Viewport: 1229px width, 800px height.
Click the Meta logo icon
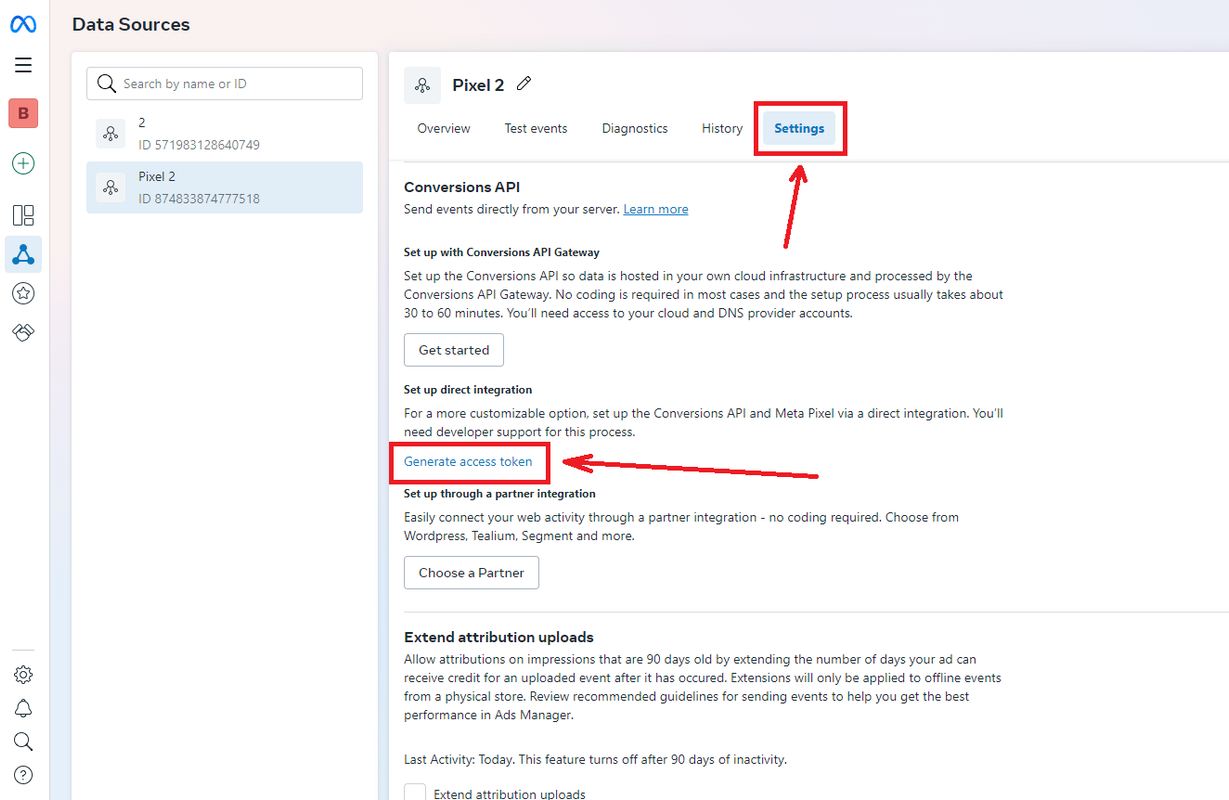[x=23, y=24]
